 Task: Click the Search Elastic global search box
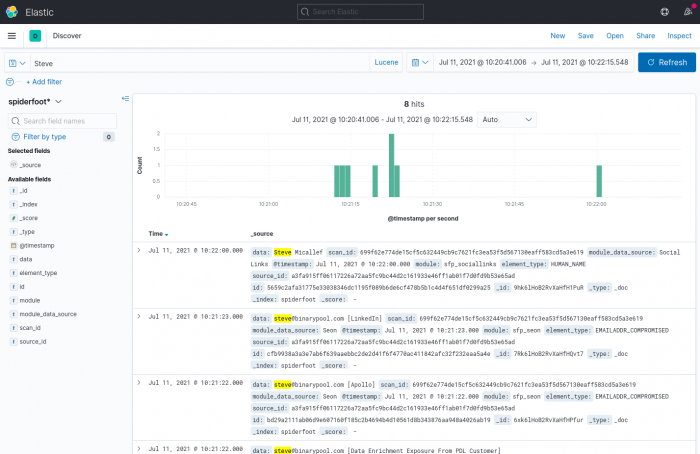(x=360, y=12)
